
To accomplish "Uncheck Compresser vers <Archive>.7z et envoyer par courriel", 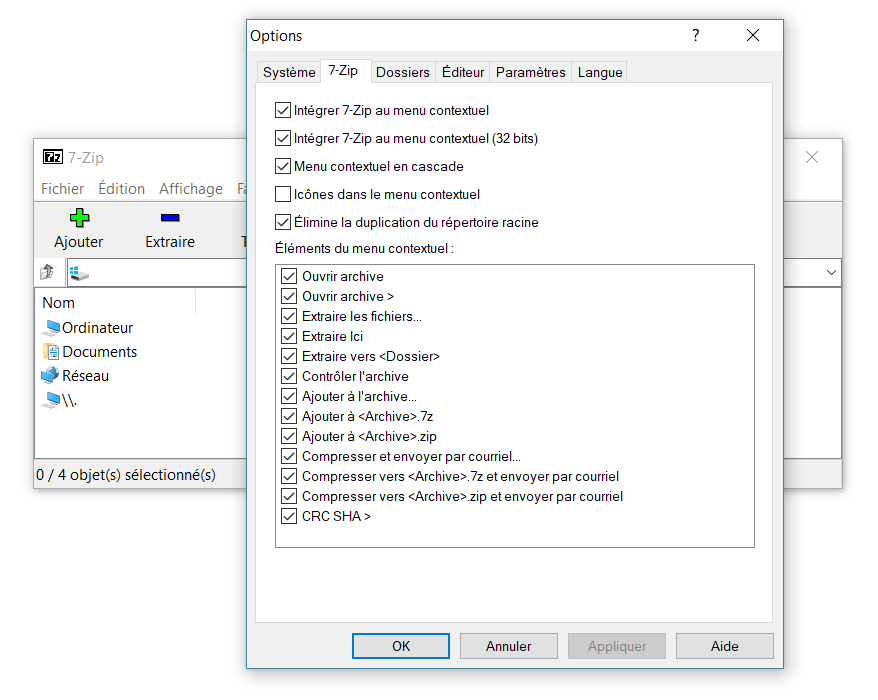I will 289,477.
